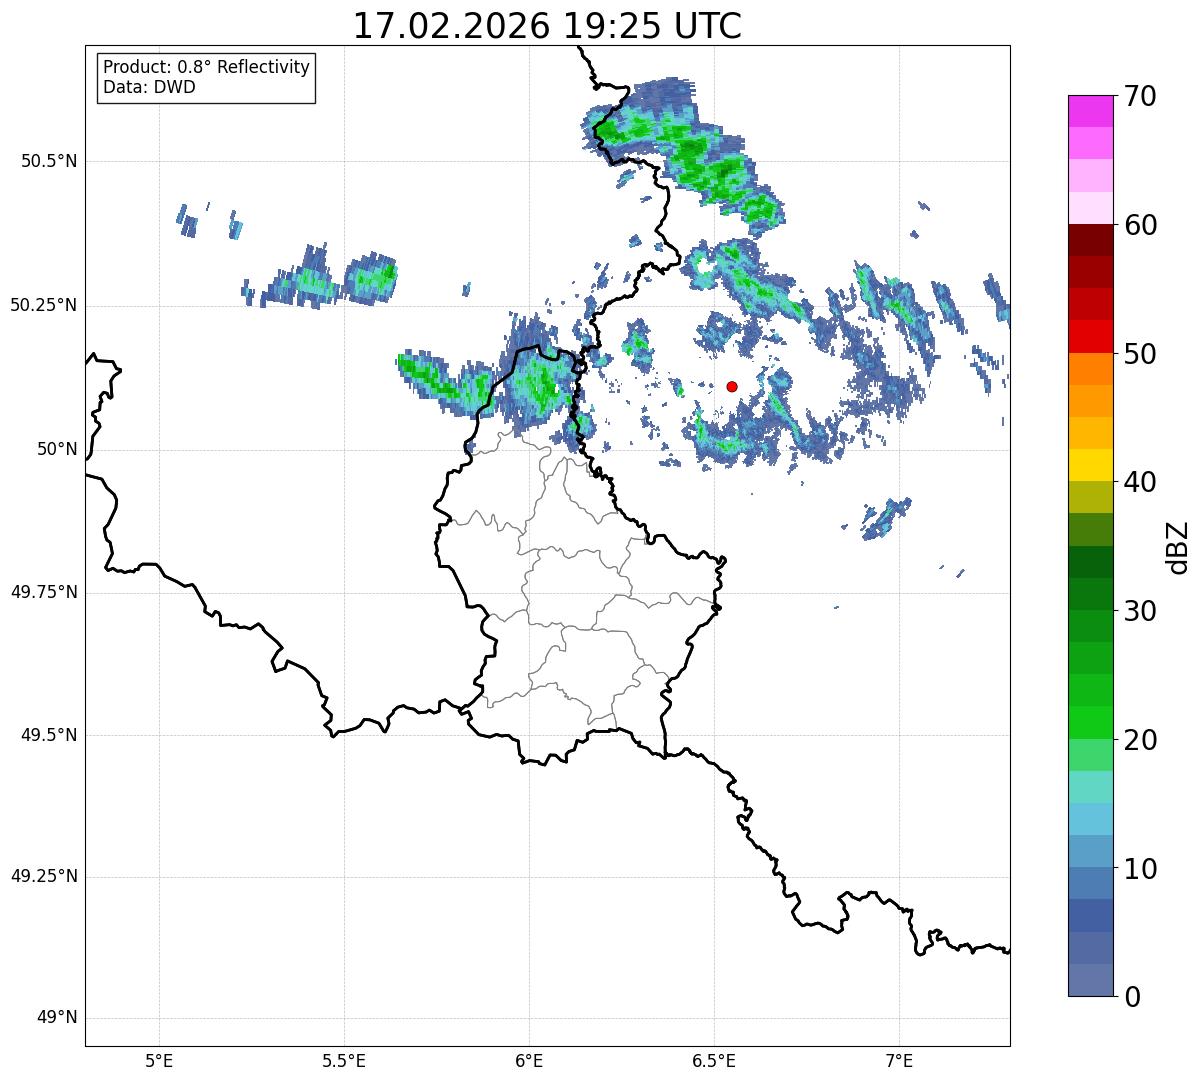Click the colorbar 10 tick label
The width and height of the screenshot is (1202, 1081).
tap(1139, 868)
